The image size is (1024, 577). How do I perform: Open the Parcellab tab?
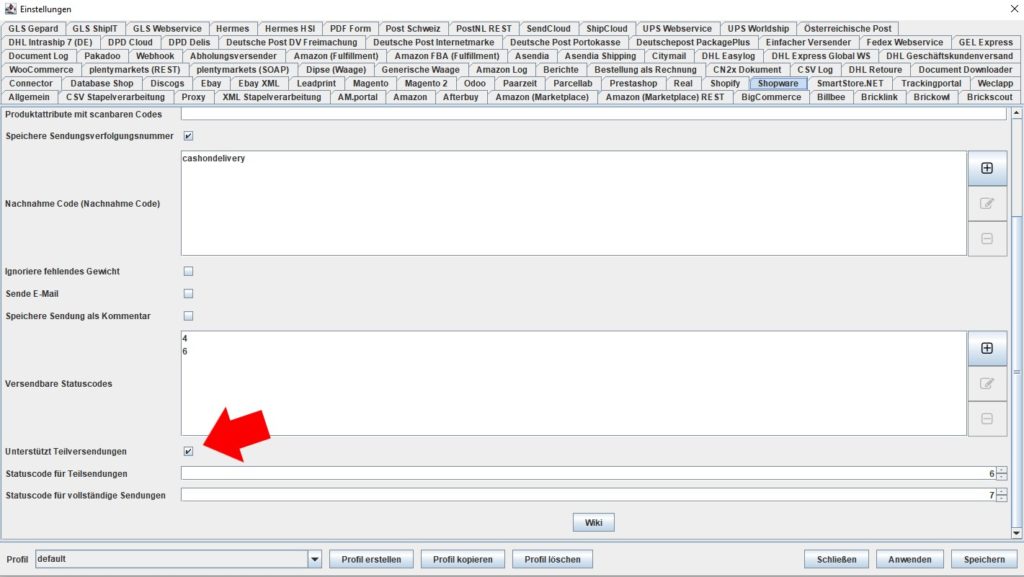(573, 84)
